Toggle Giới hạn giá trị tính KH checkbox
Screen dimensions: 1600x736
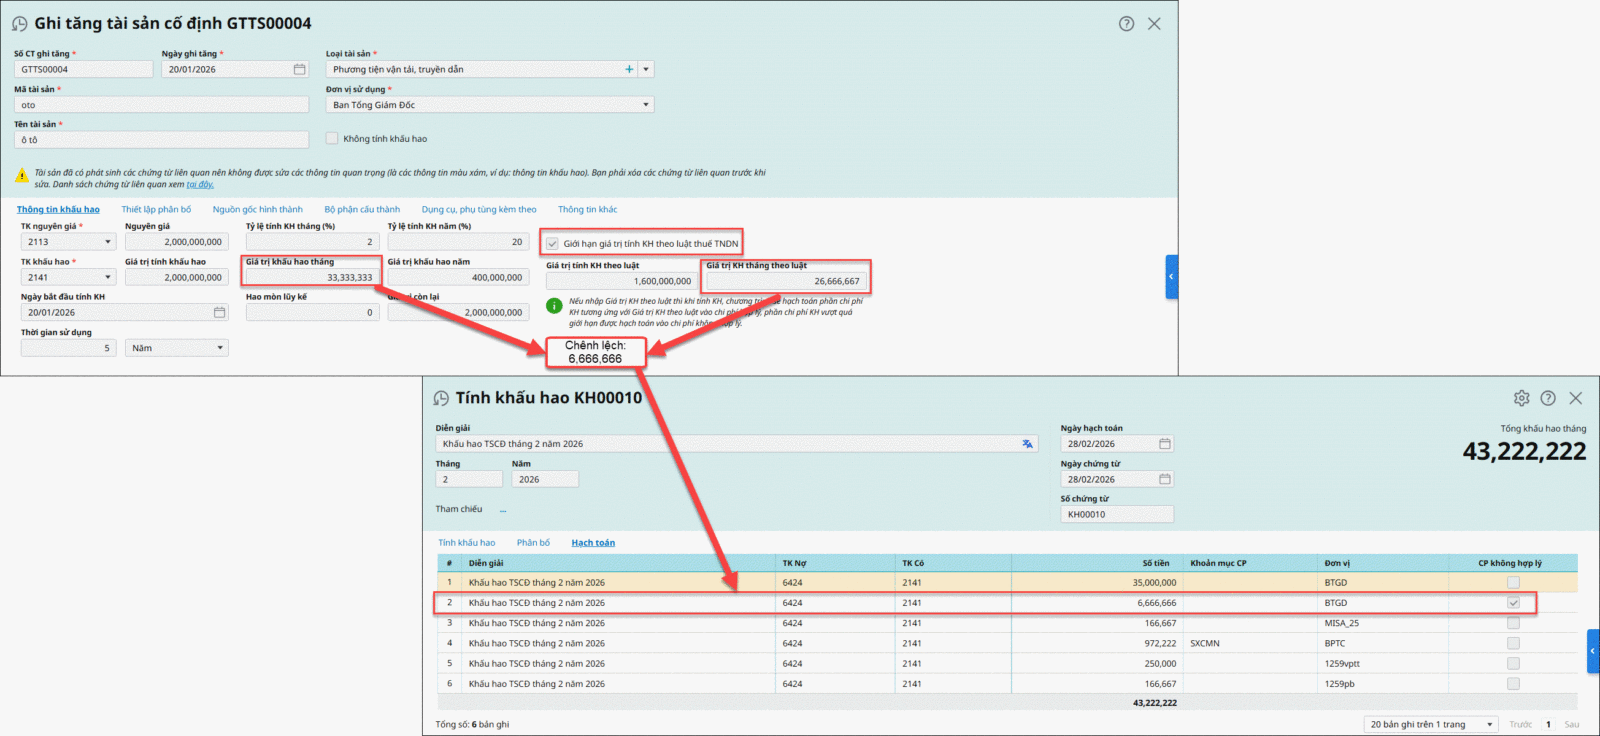point(552,243)
